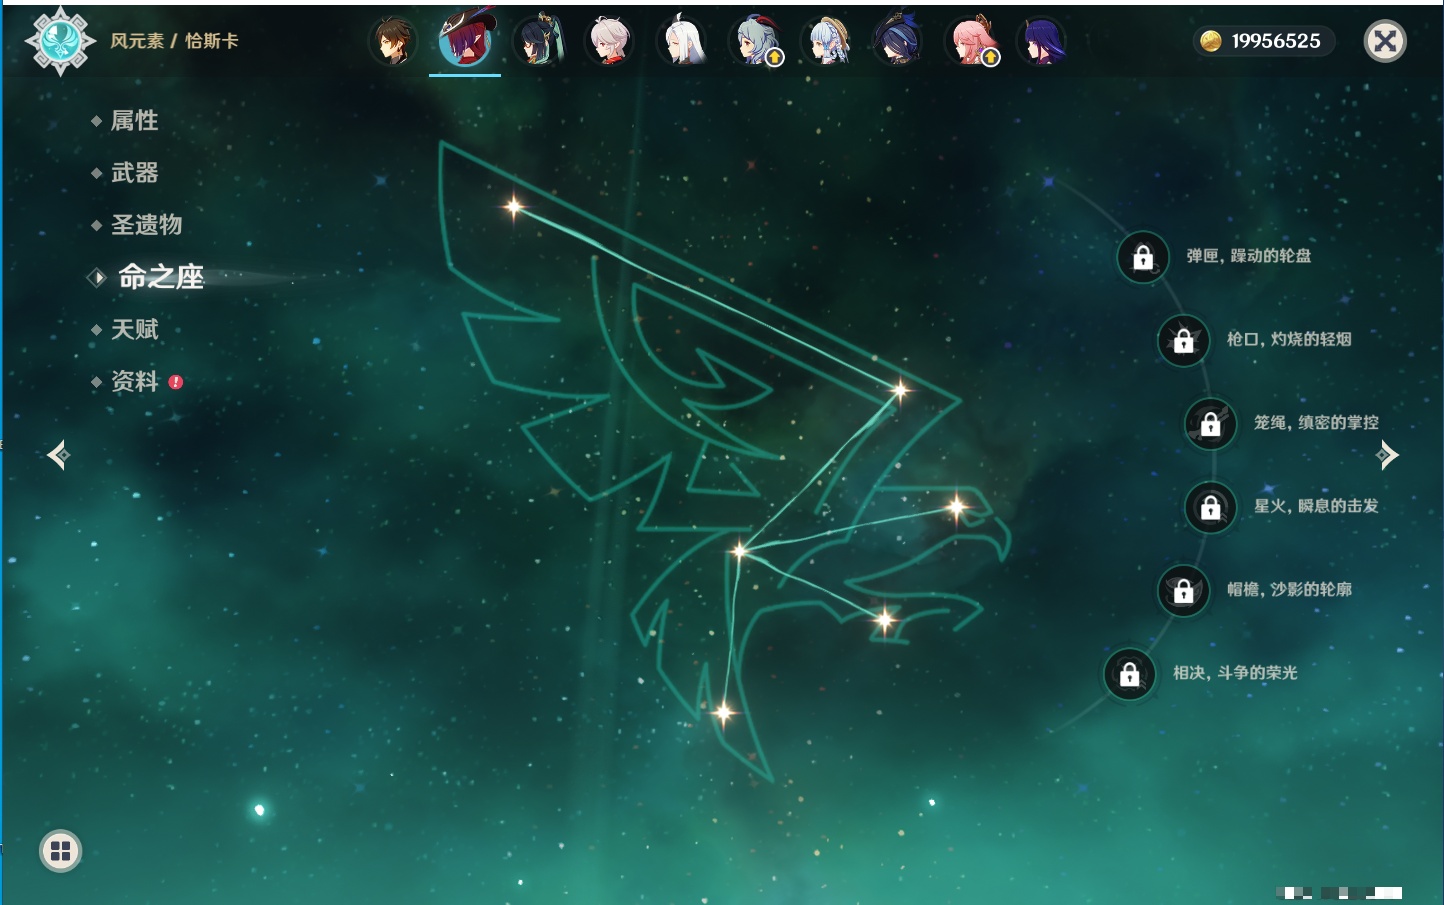Viewport: 1444px width, 905px height.
Task: Click the lock icon for 笼绳，缜密的掌控
Action: pos(1211,424)
